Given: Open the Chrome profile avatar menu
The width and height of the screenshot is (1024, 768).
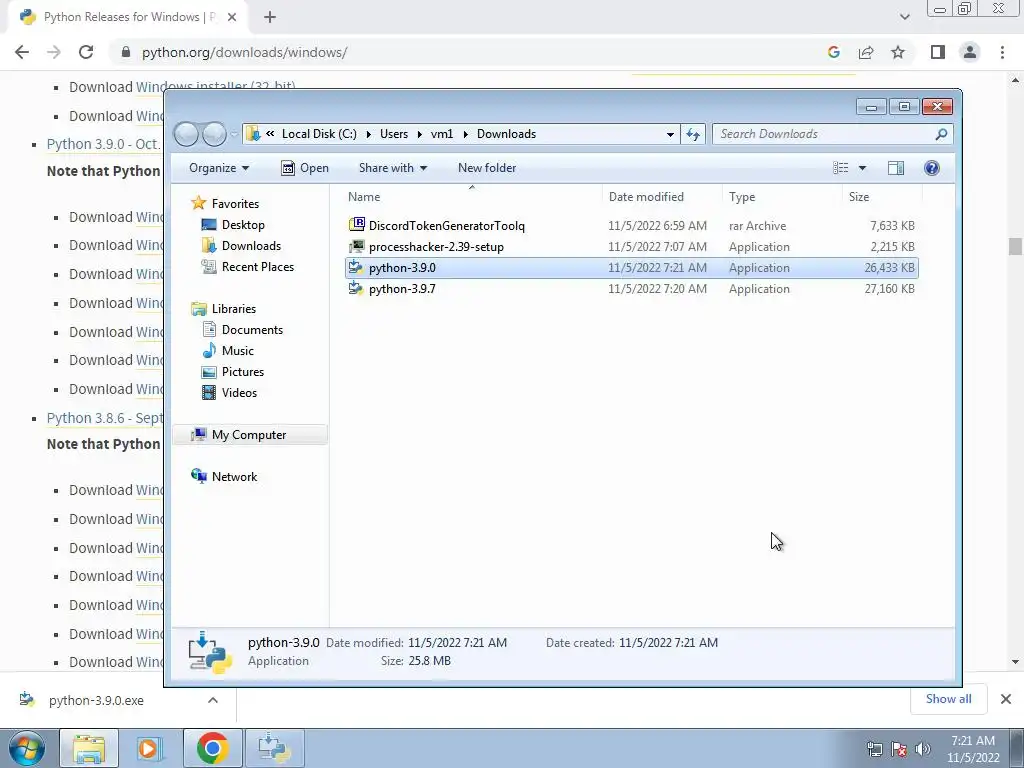Looking at the screenshot, I should click(970, 52).
